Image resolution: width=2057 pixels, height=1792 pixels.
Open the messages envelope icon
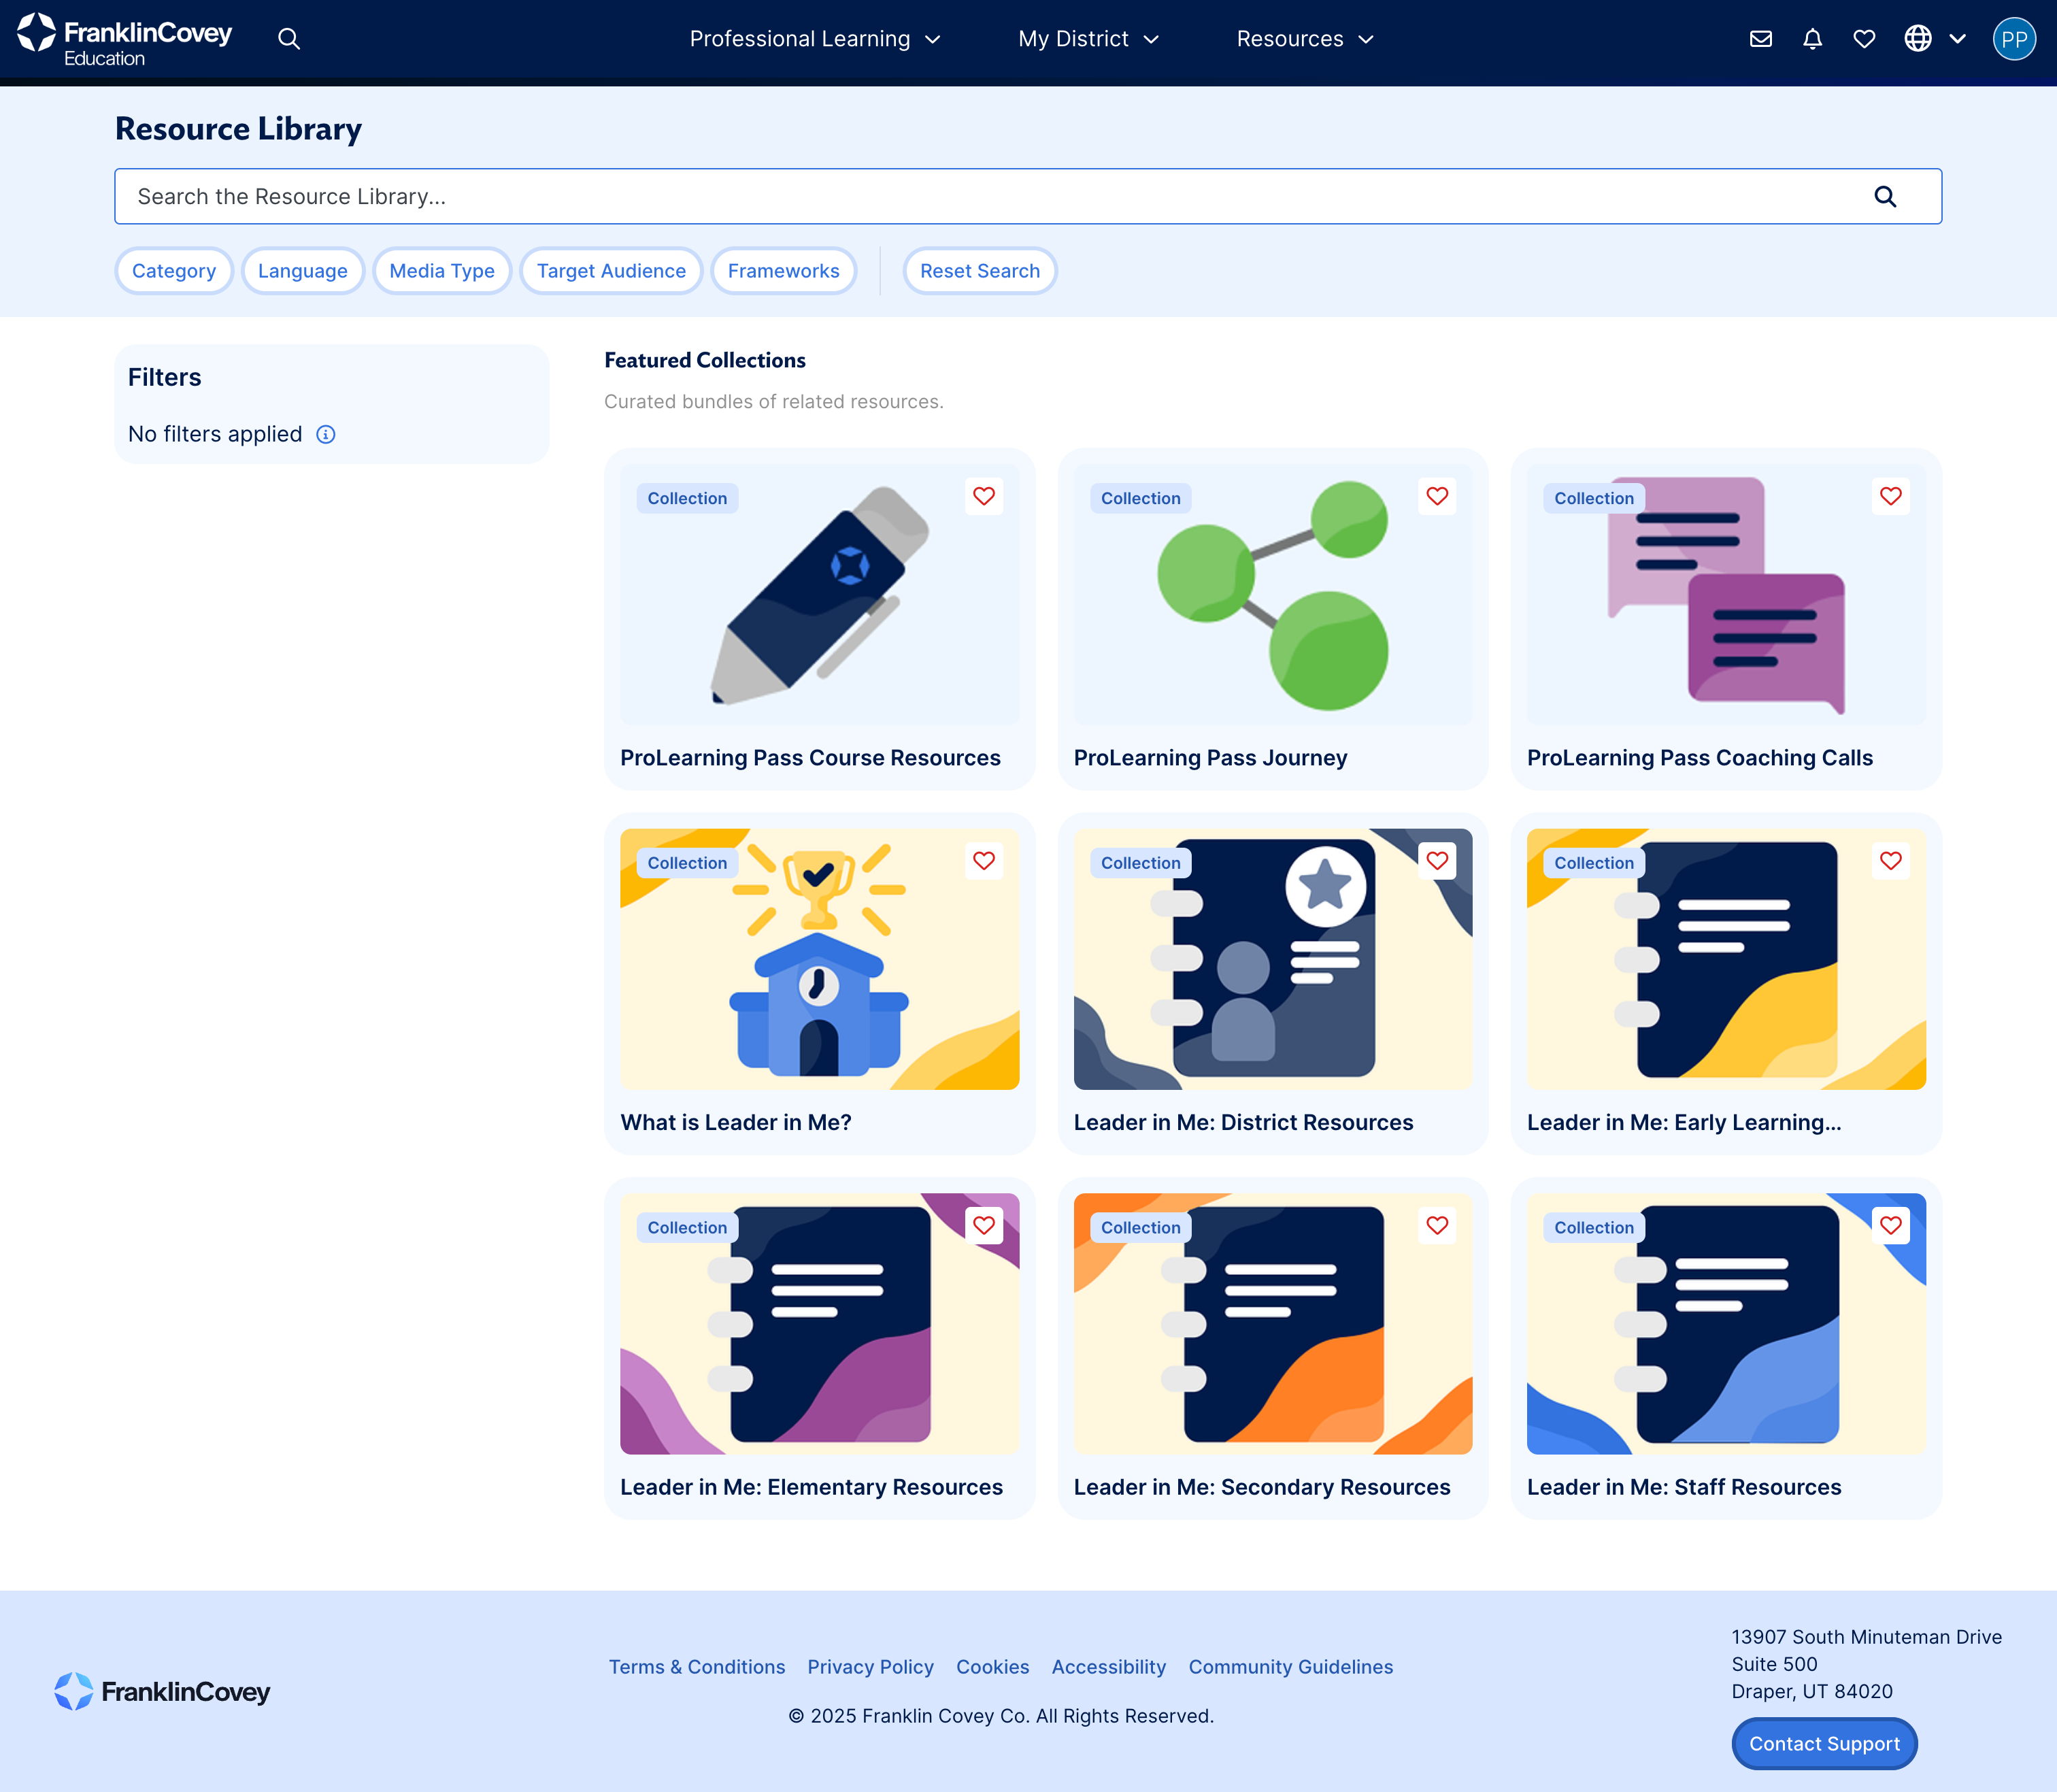click(x=1761, y=39)
